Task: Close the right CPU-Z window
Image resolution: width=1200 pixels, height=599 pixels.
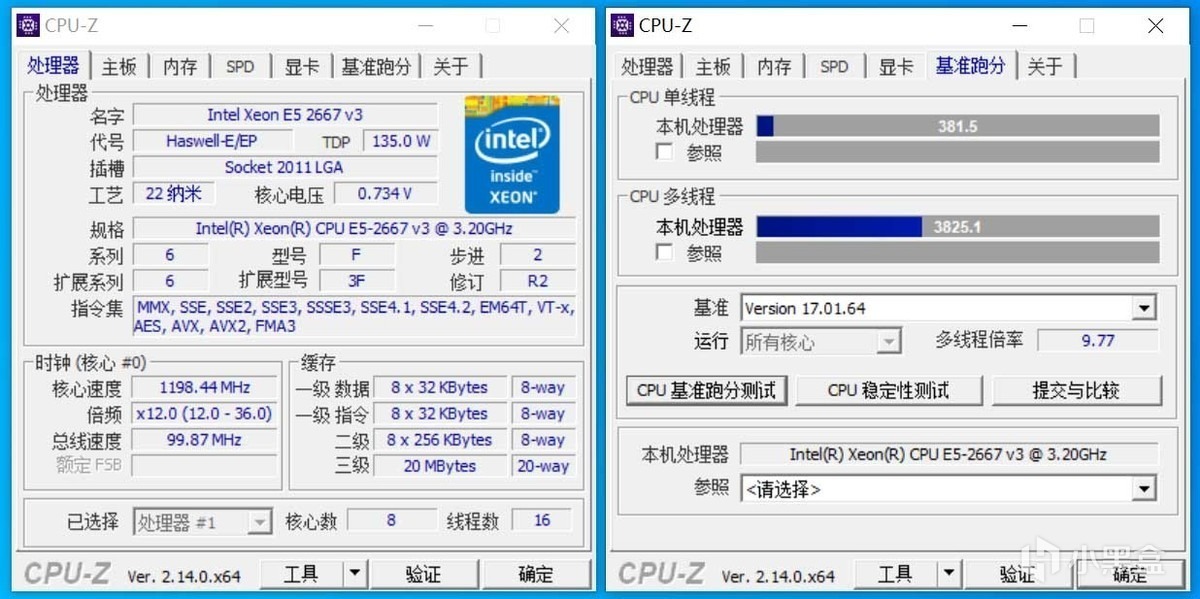Action: (1156, 26)
